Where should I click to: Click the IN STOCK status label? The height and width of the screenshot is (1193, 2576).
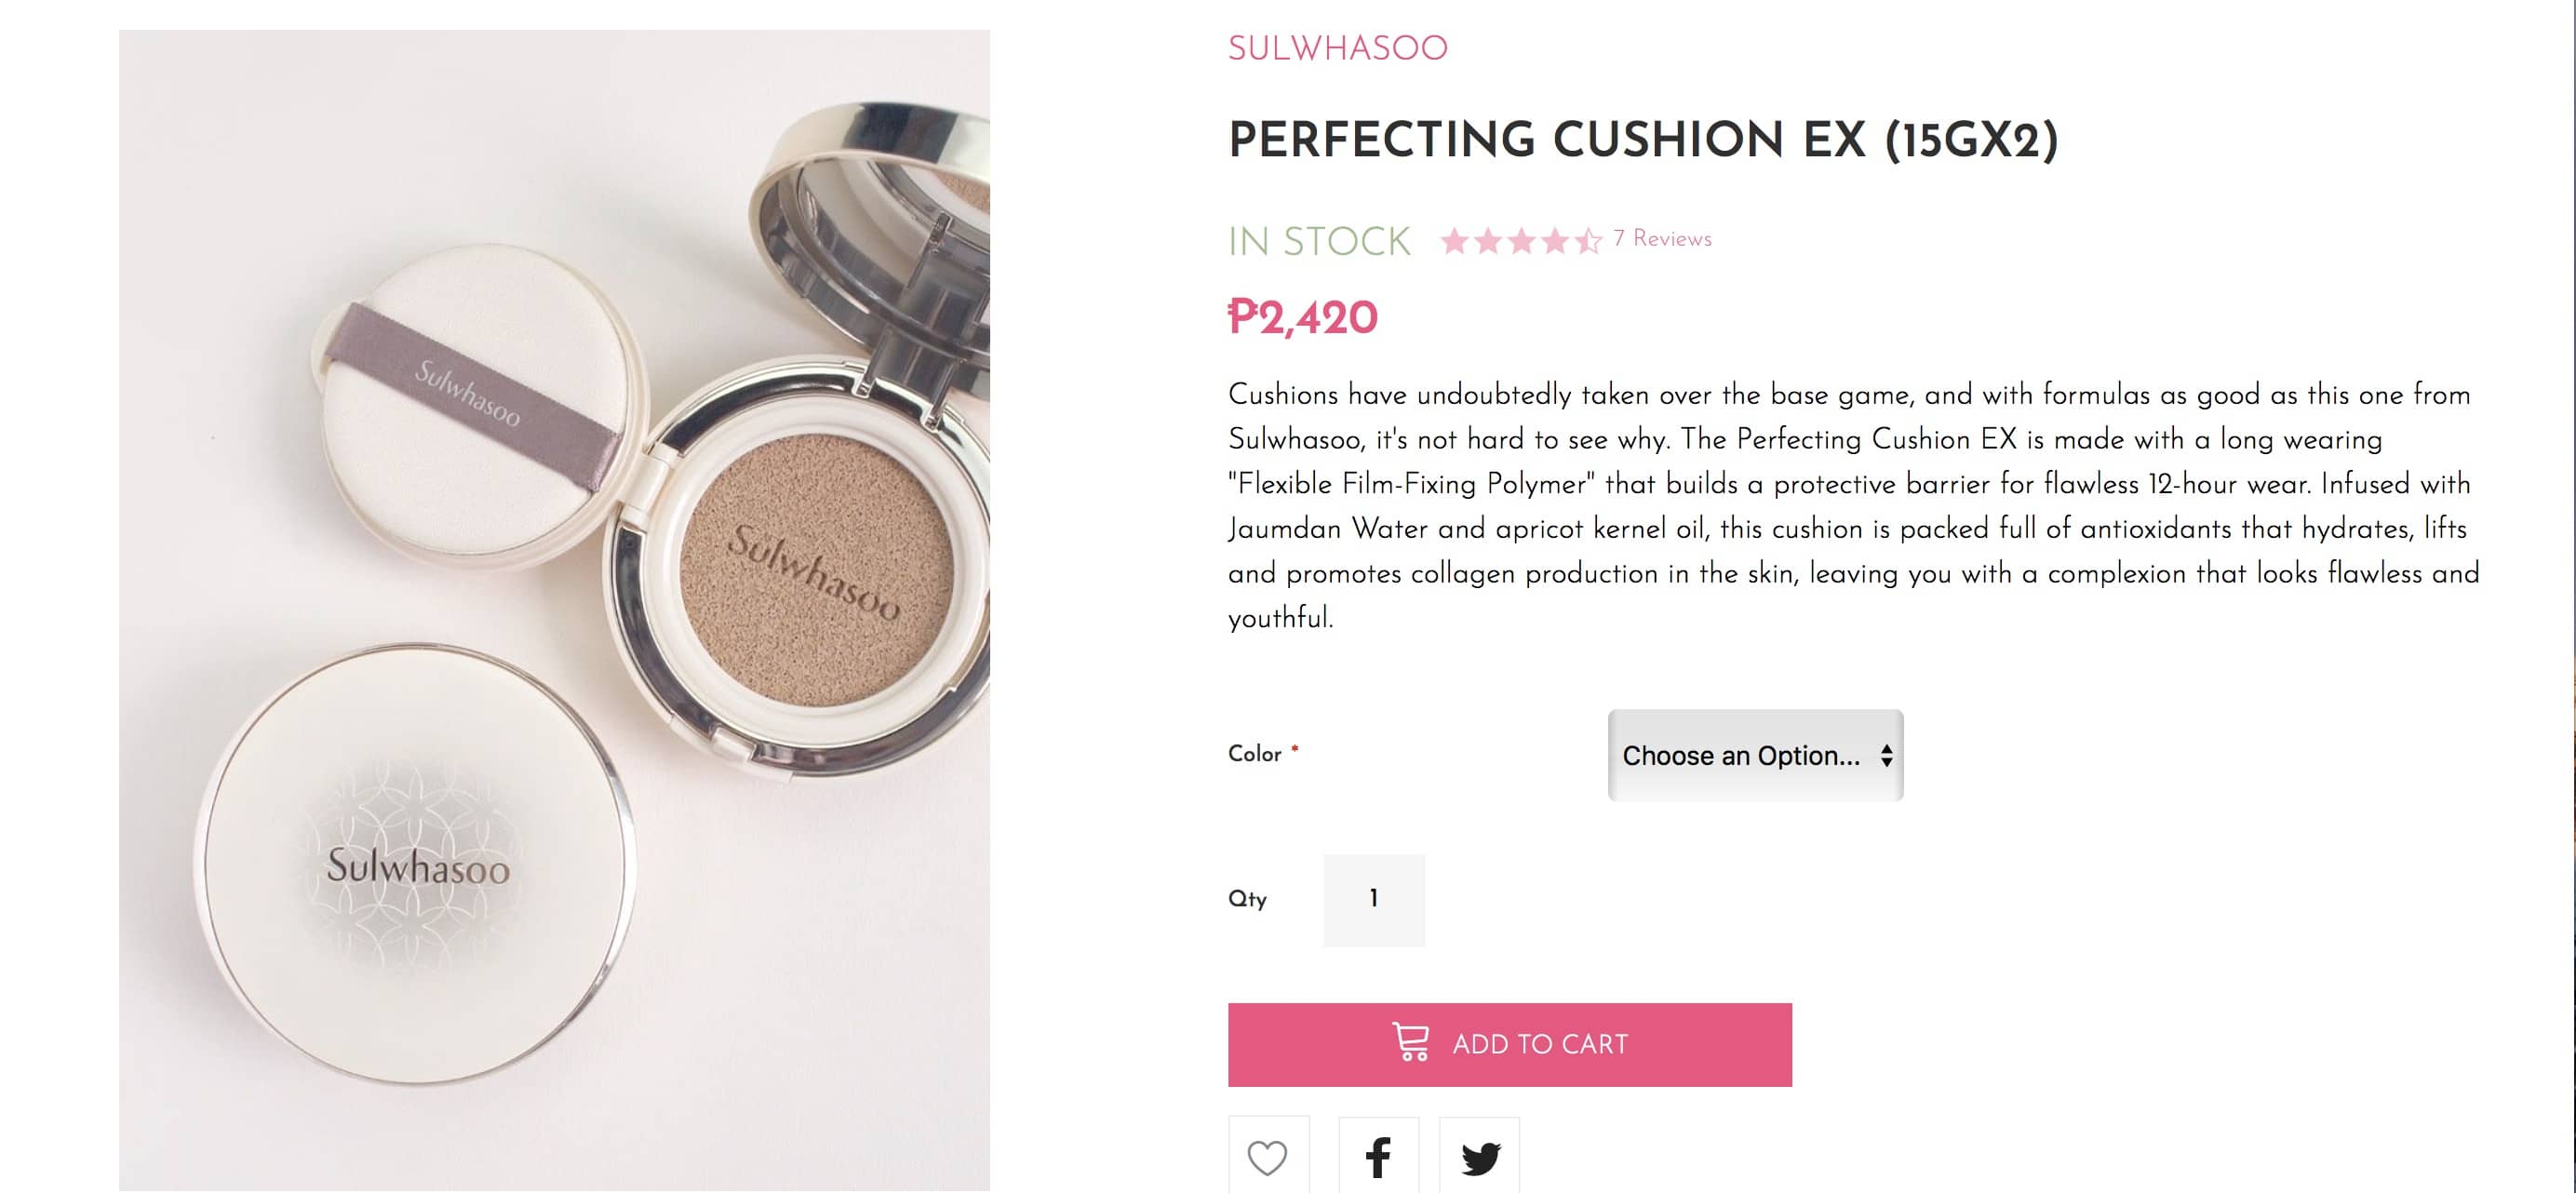(x=1319, y=241)
